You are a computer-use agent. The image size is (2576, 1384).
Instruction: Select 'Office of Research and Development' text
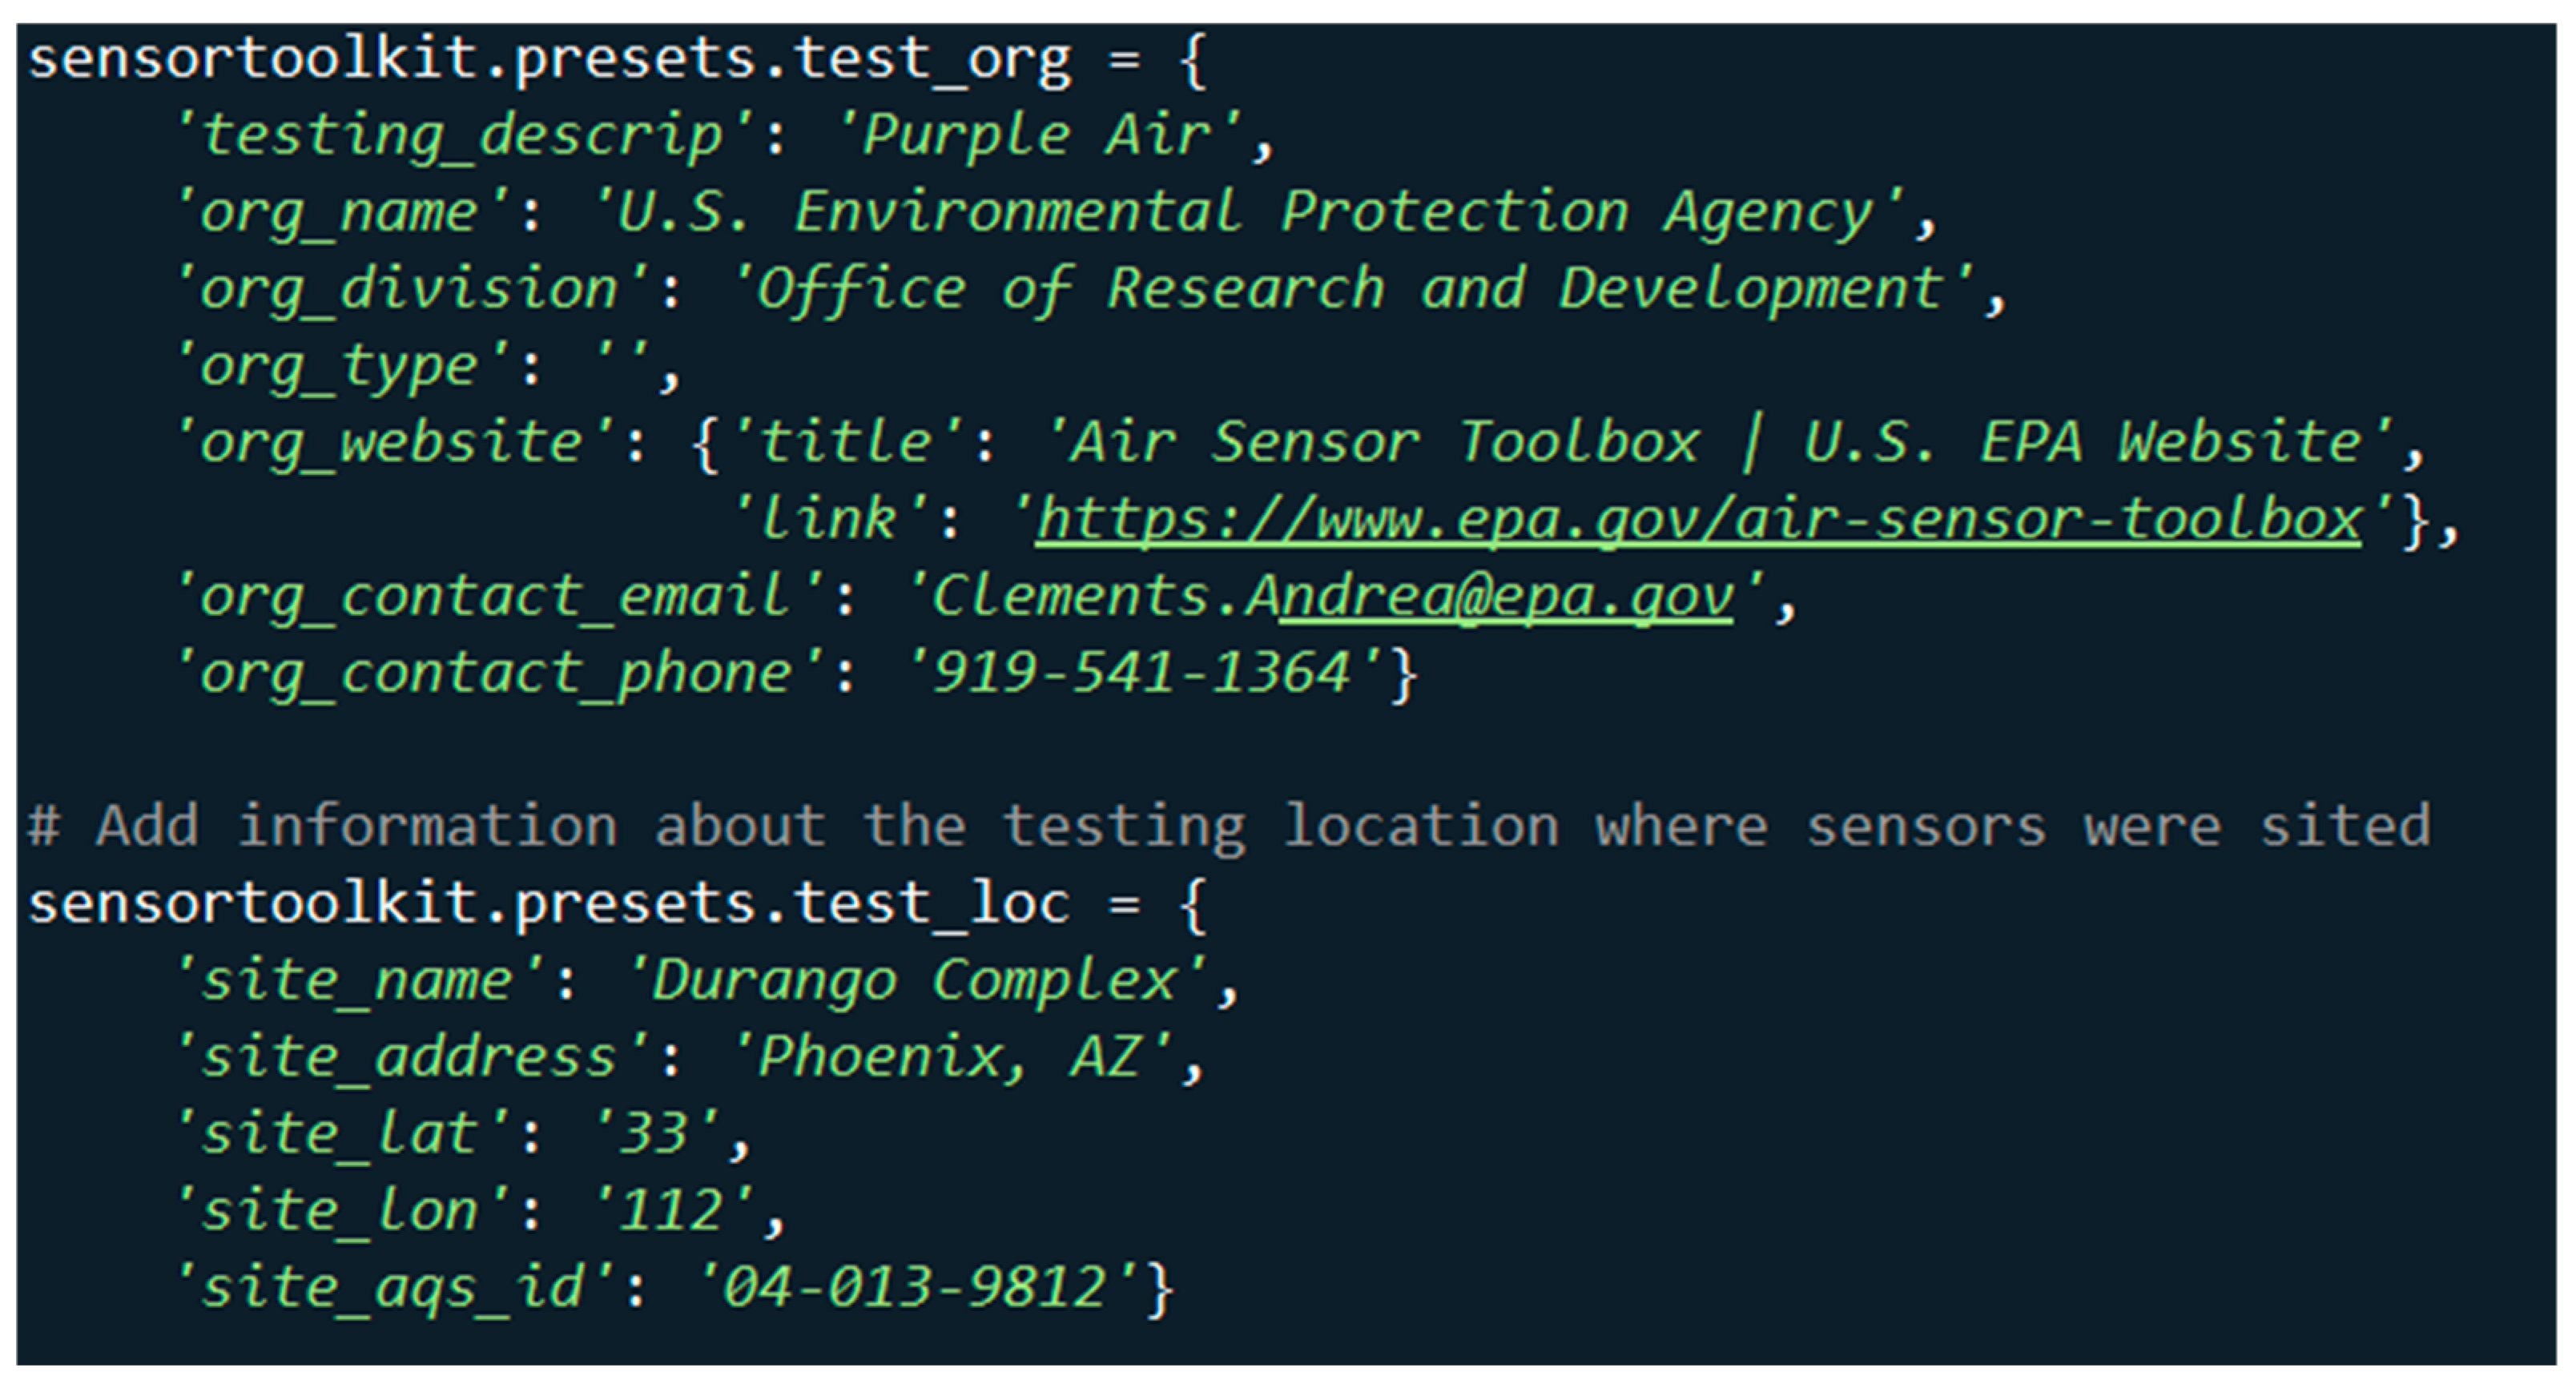(x=1351, y=289)
